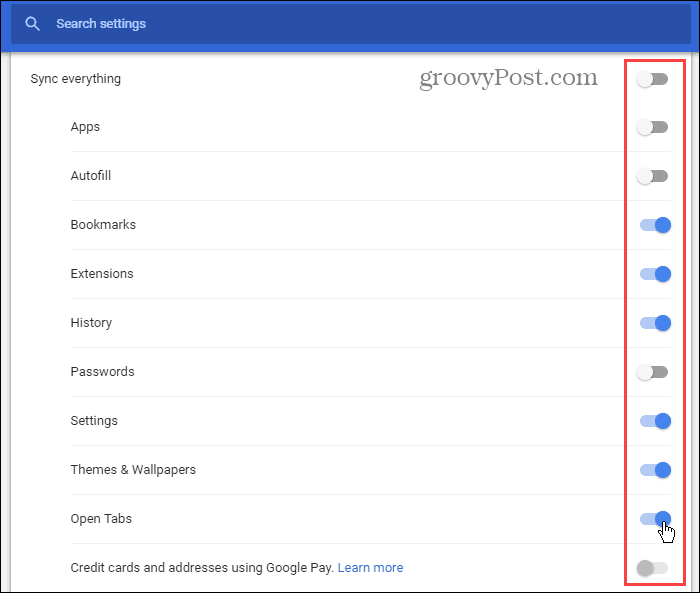The image size is (700, 593).
Task: Disable Themes & Wallpapers sync toggle
Action: [x=655, y=470]
